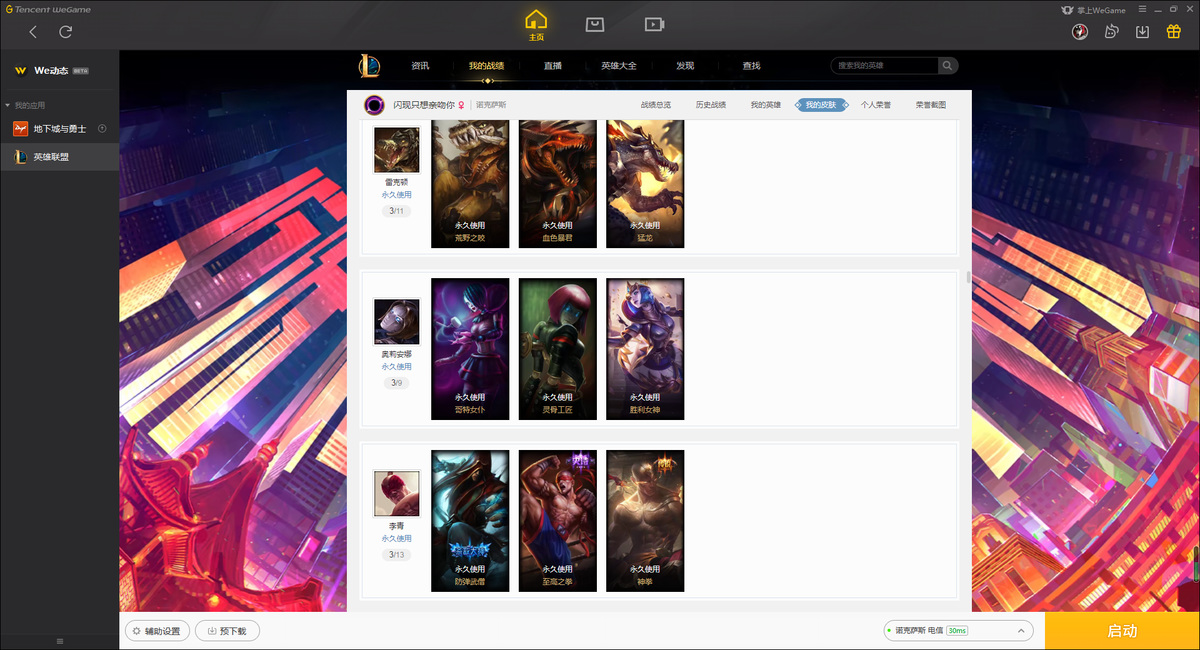
Task: Focus the 搜索我的英雄 search field
Action: (x=884, y=66)
